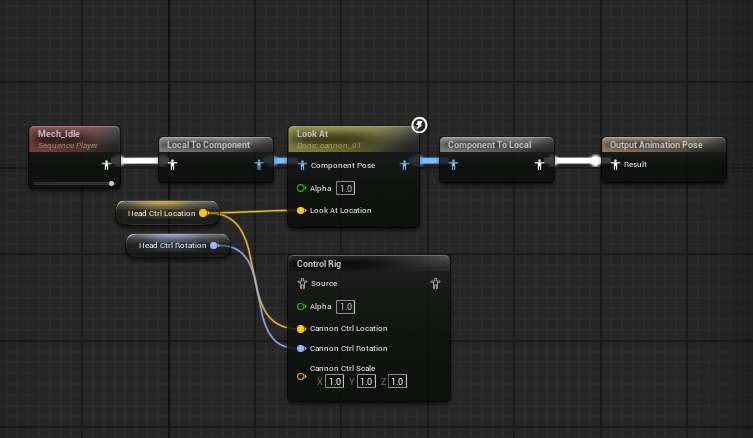Click the green Alpha pin on Look At
Image resolution: width=753 pixels, height=438 pixels.
301,188
